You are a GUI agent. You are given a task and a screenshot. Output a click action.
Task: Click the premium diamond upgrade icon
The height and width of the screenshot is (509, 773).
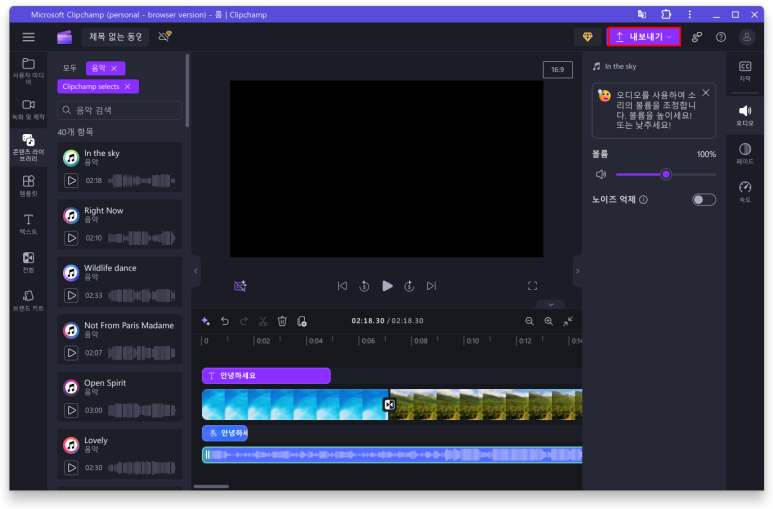pos(587,37)
